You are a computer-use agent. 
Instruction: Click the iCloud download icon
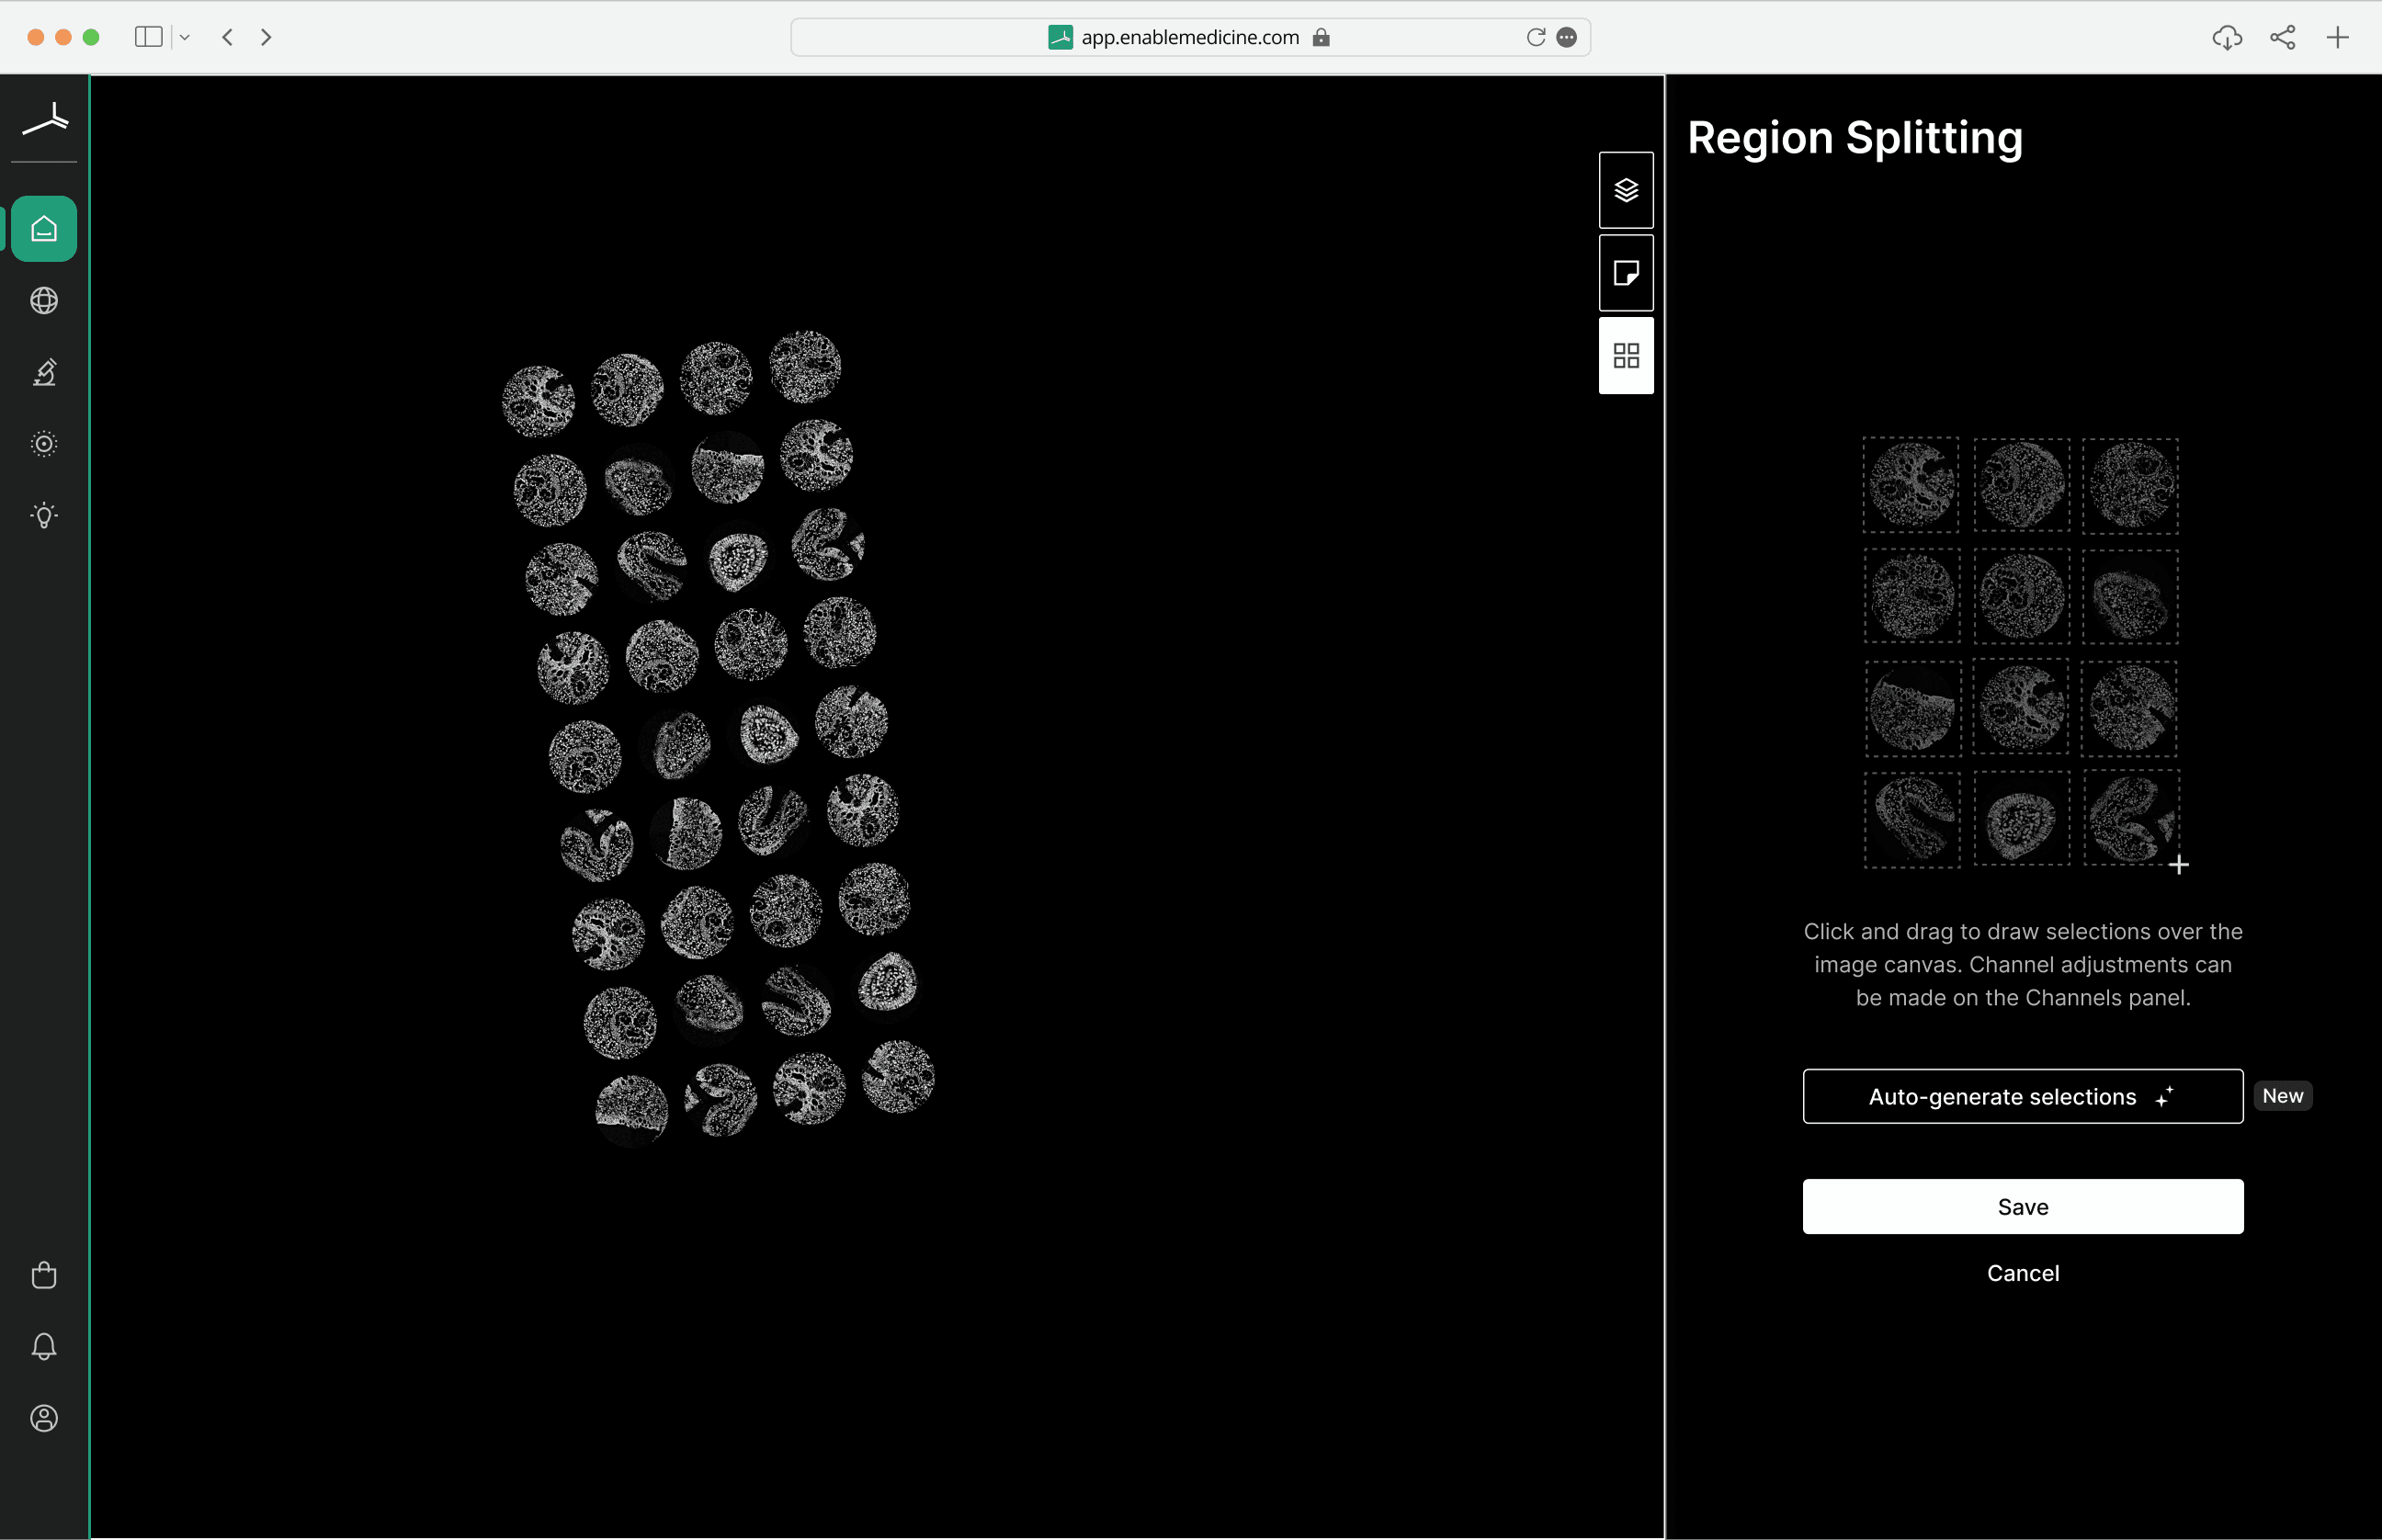coord(2227,38)
